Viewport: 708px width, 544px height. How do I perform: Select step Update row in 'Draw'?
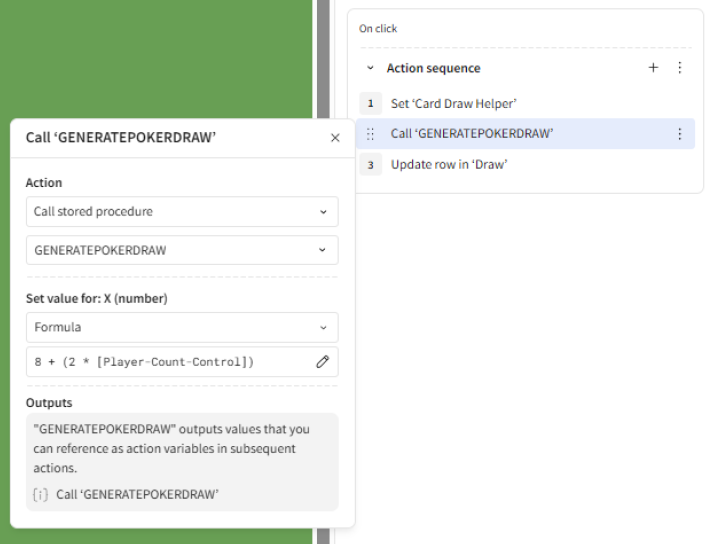click(448, 164)
